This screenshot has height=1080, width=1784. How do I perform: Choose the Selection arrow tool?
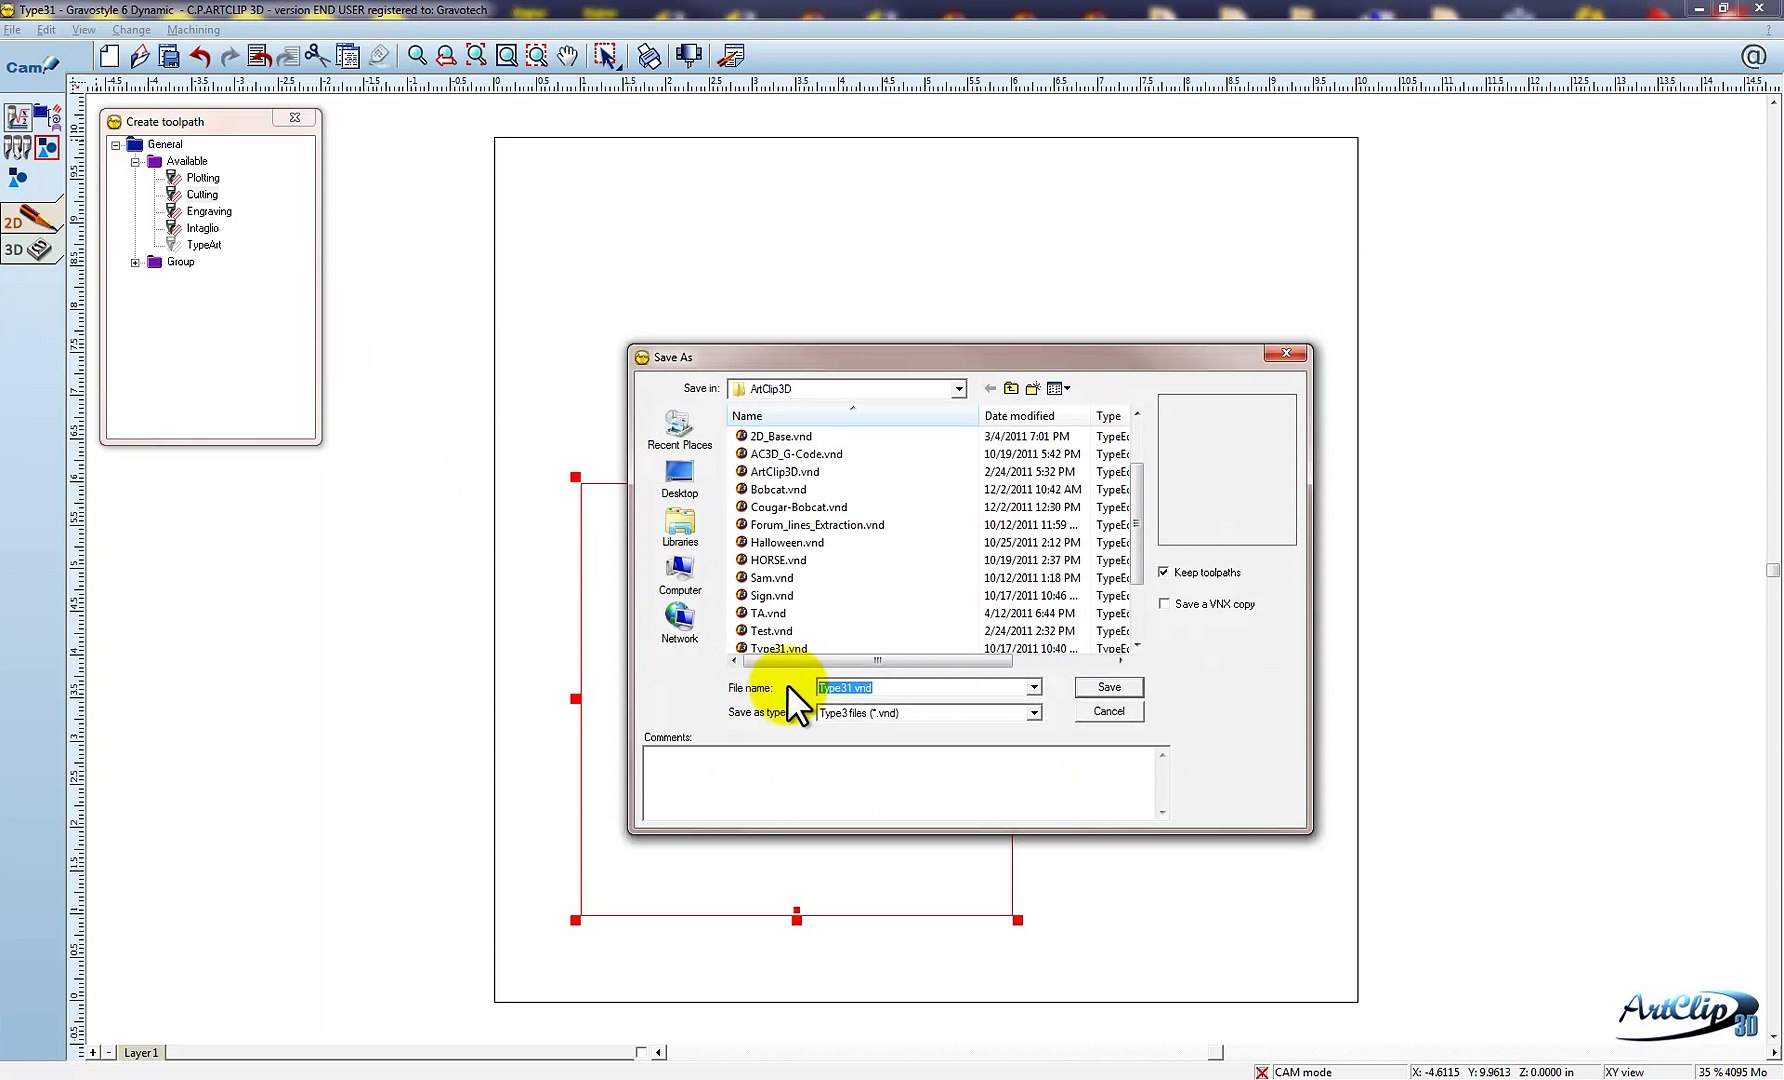pyautogui.click(x=606, y=56)
